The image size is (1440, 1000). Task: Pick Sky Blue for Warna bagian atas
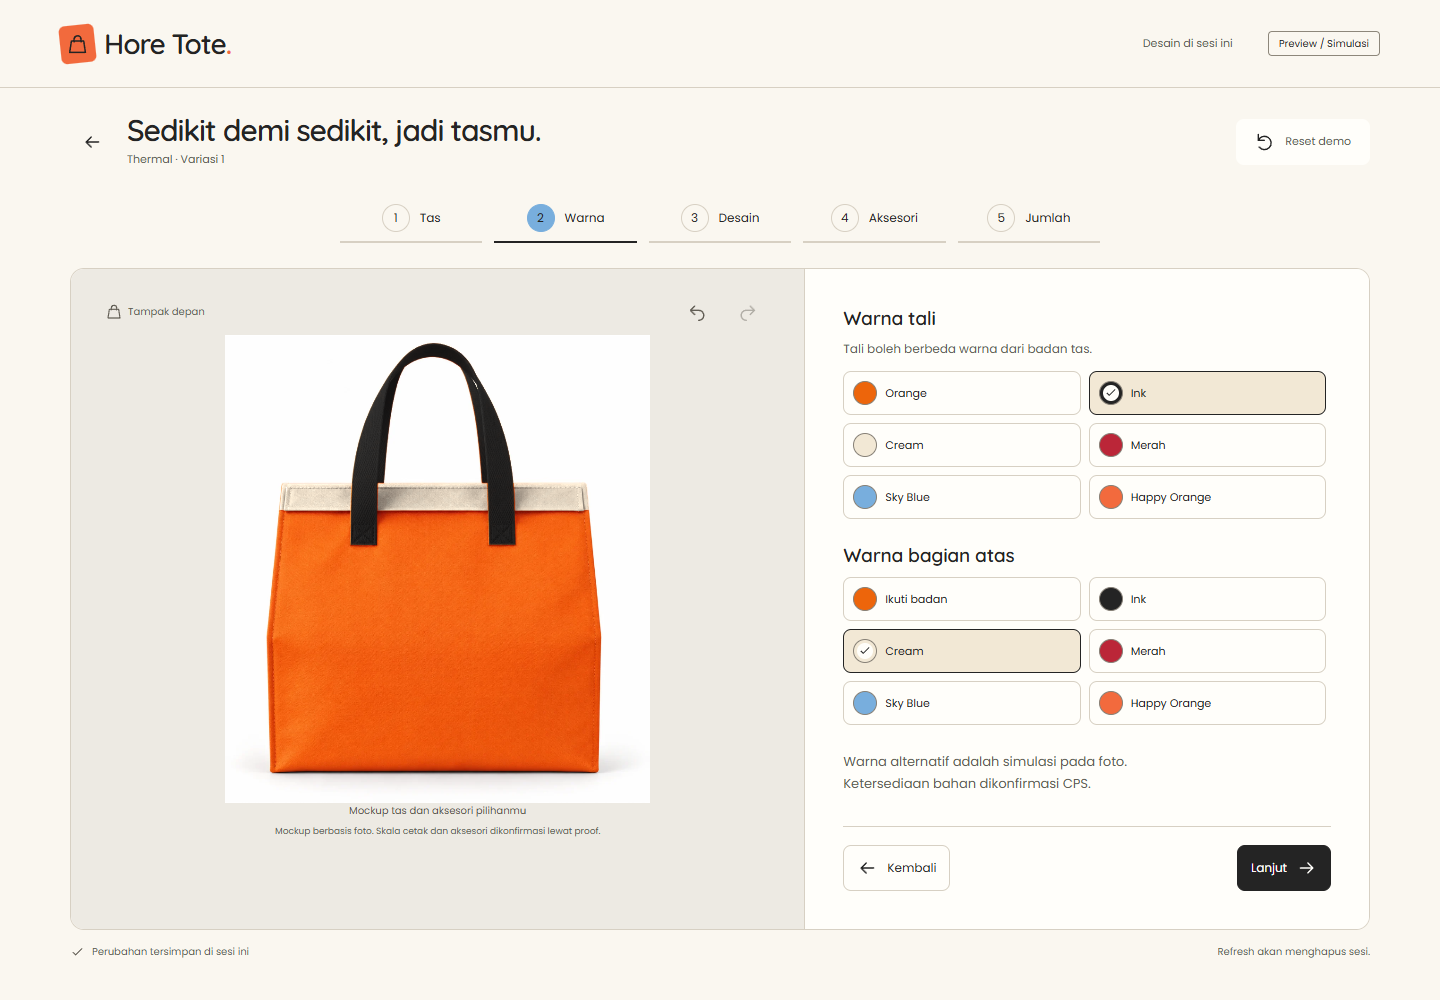click(962, 703)
